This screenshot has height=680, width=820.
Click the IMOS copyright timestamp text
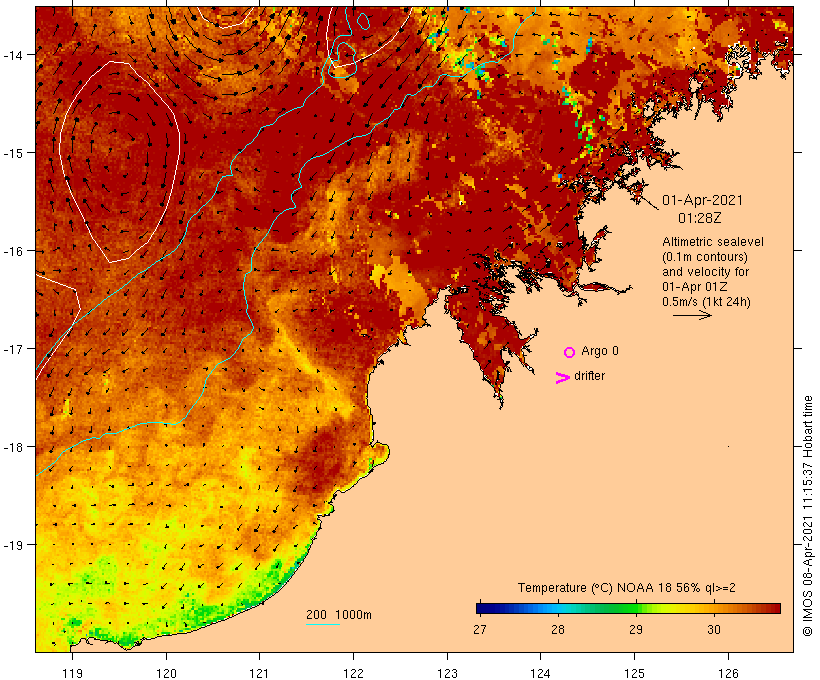[807, 515]
